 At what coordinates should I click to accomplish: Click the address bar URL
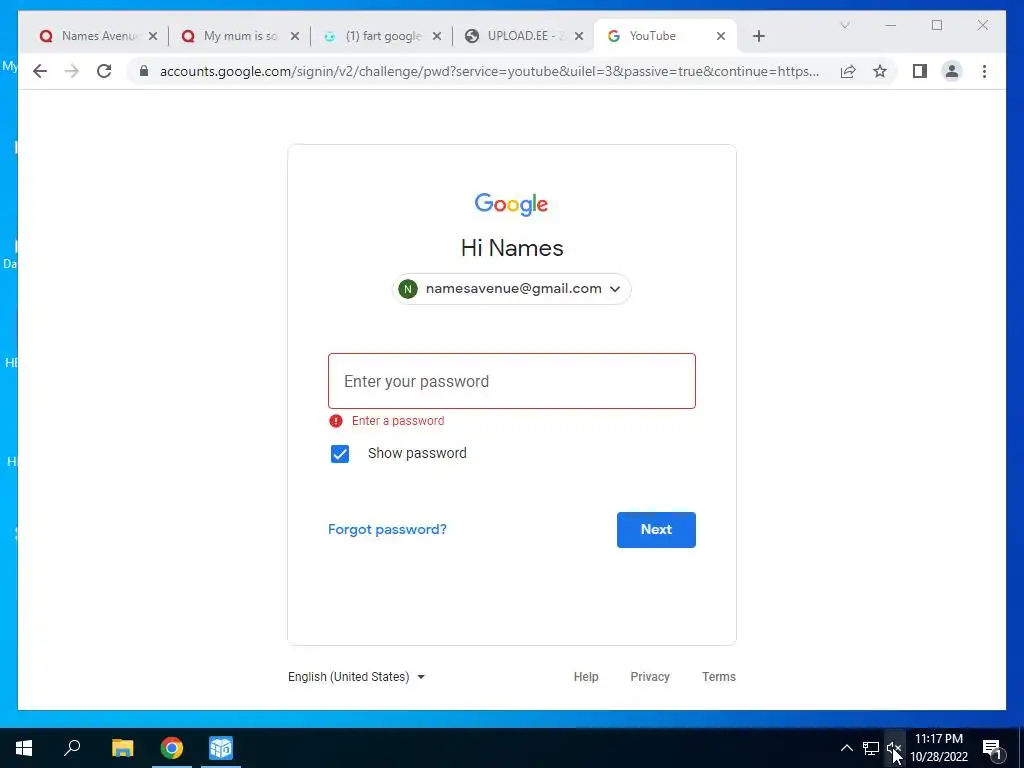(x=489, y=71)
